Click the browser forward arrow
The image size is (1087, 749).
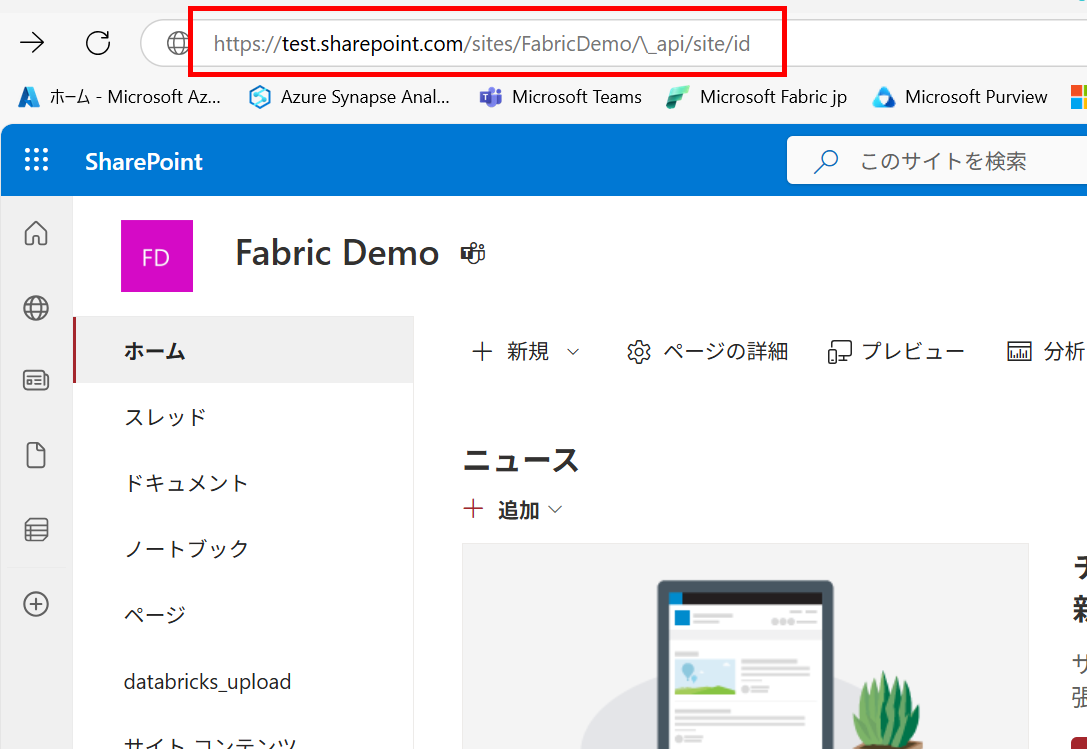coord(32,43)
